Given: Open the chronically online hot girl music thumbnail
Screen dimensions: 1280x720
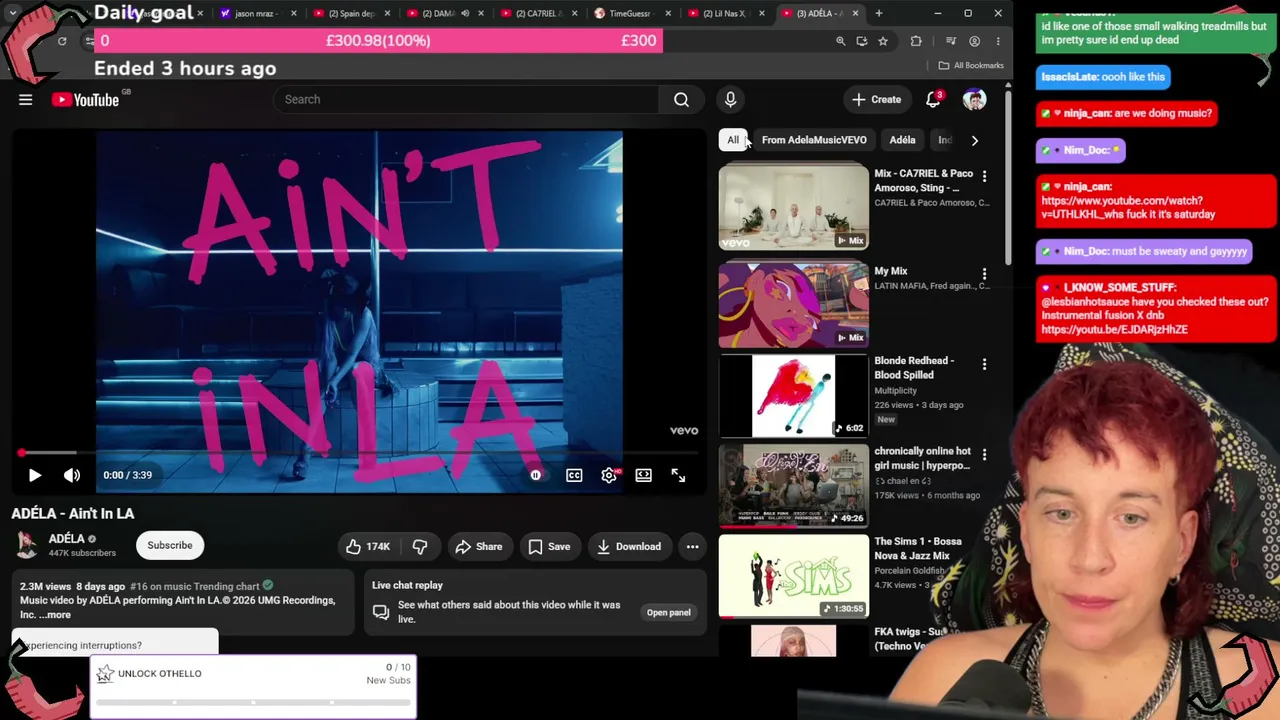Looking at the screenshot, I should pos(794,486).
